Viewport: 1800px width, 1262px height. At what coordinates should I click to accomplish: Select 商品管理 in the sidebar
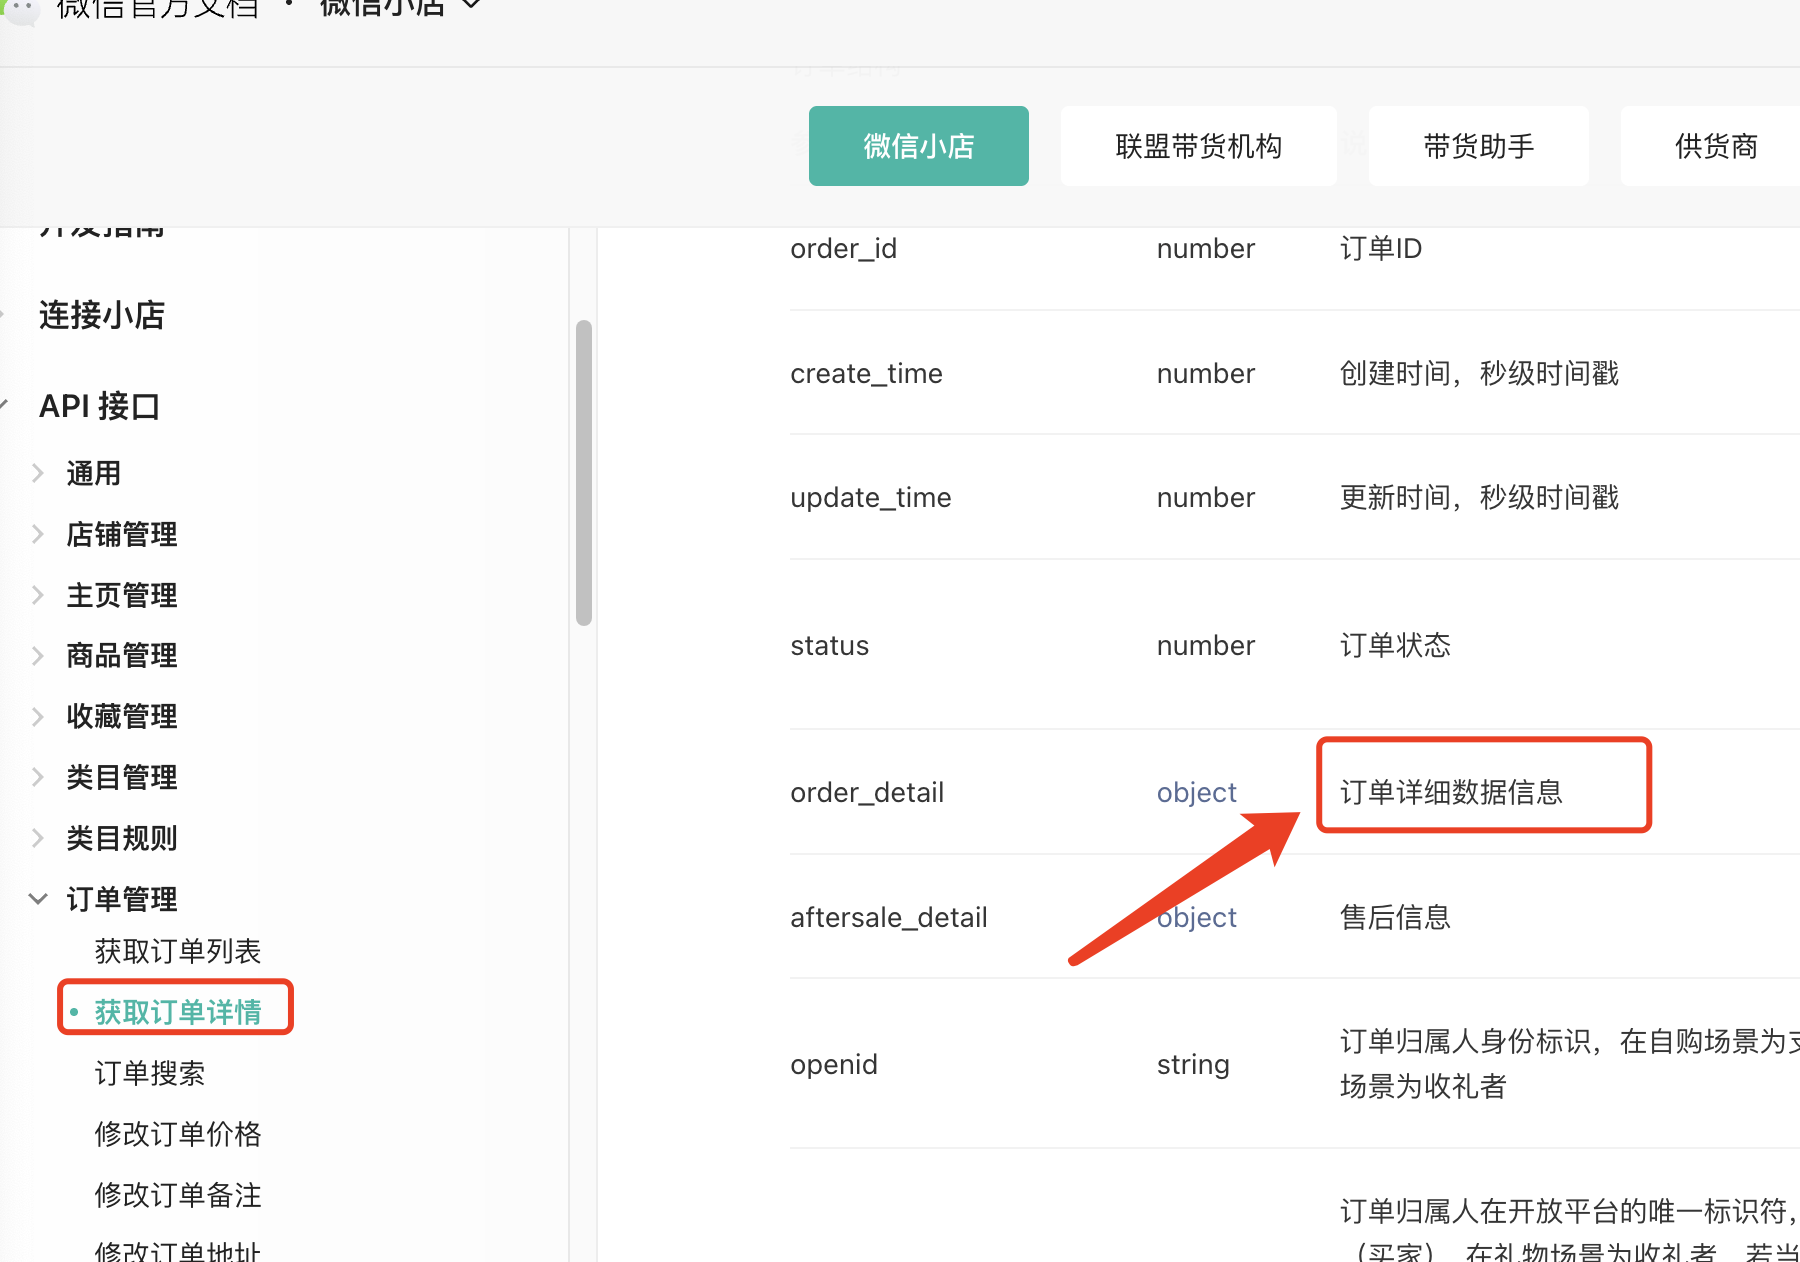coord(122,655)
